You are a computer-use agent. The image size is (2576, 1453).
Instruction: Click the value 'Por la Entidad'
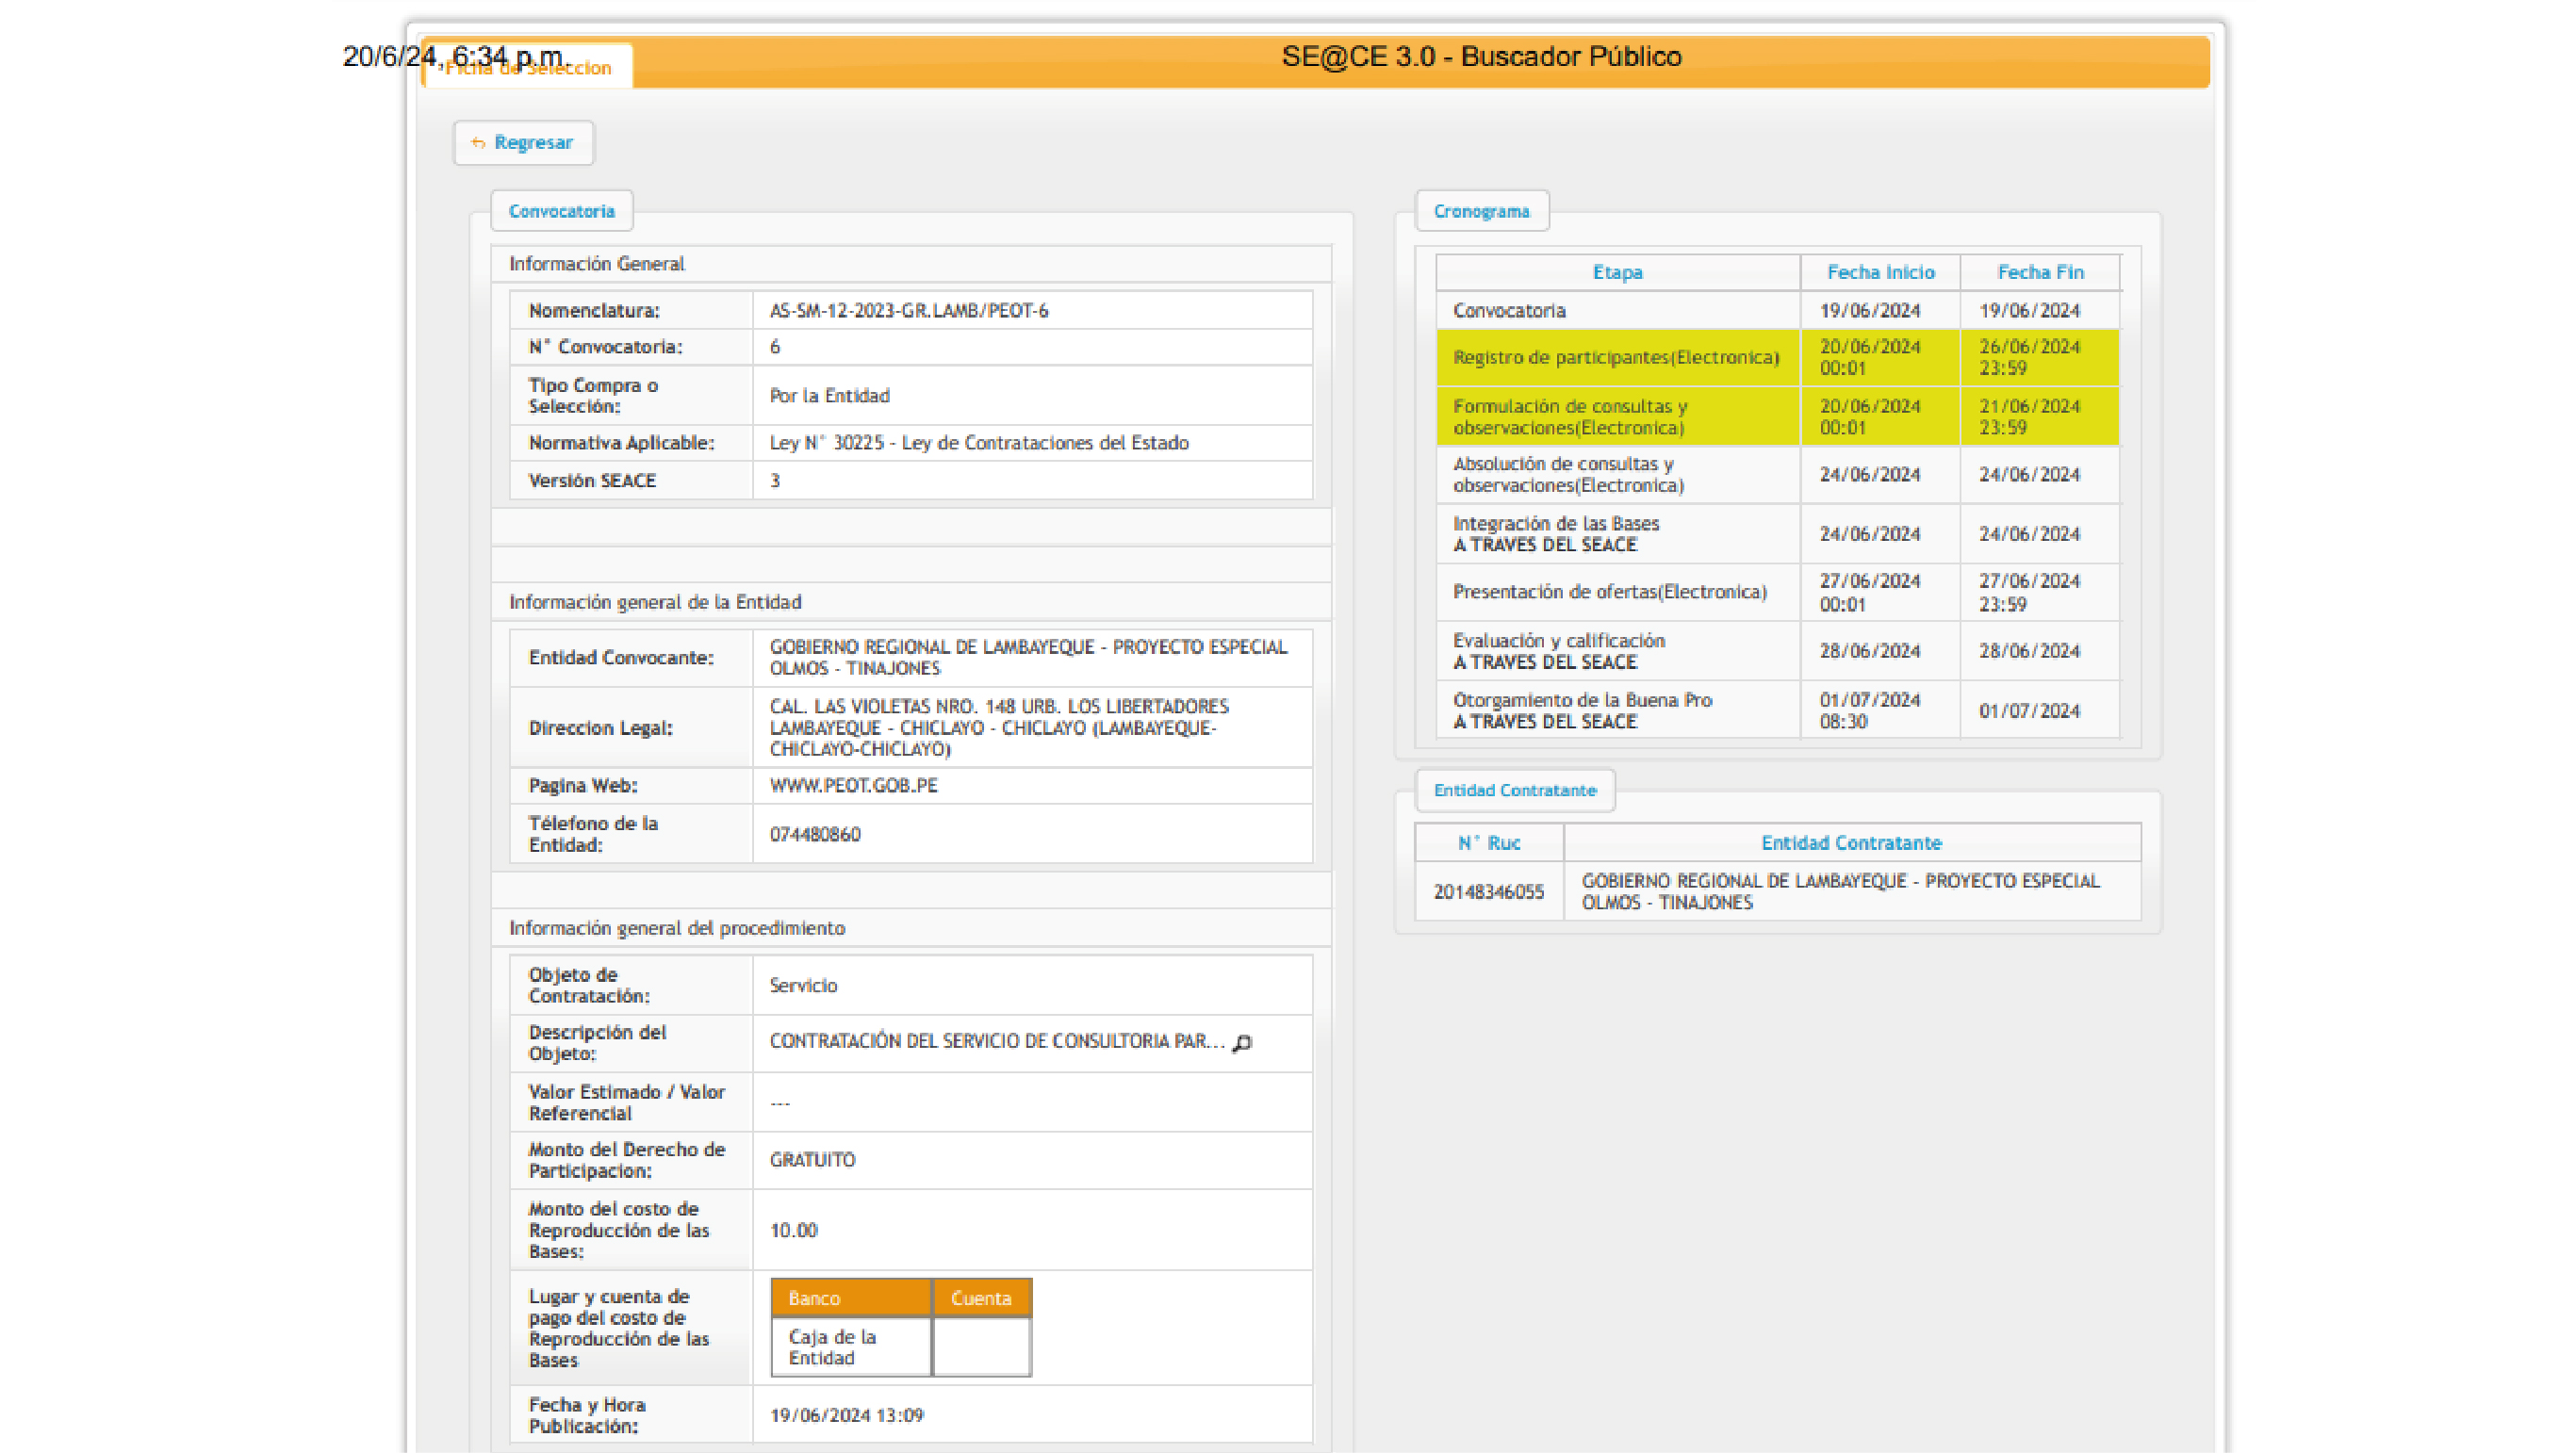point(829,396)
